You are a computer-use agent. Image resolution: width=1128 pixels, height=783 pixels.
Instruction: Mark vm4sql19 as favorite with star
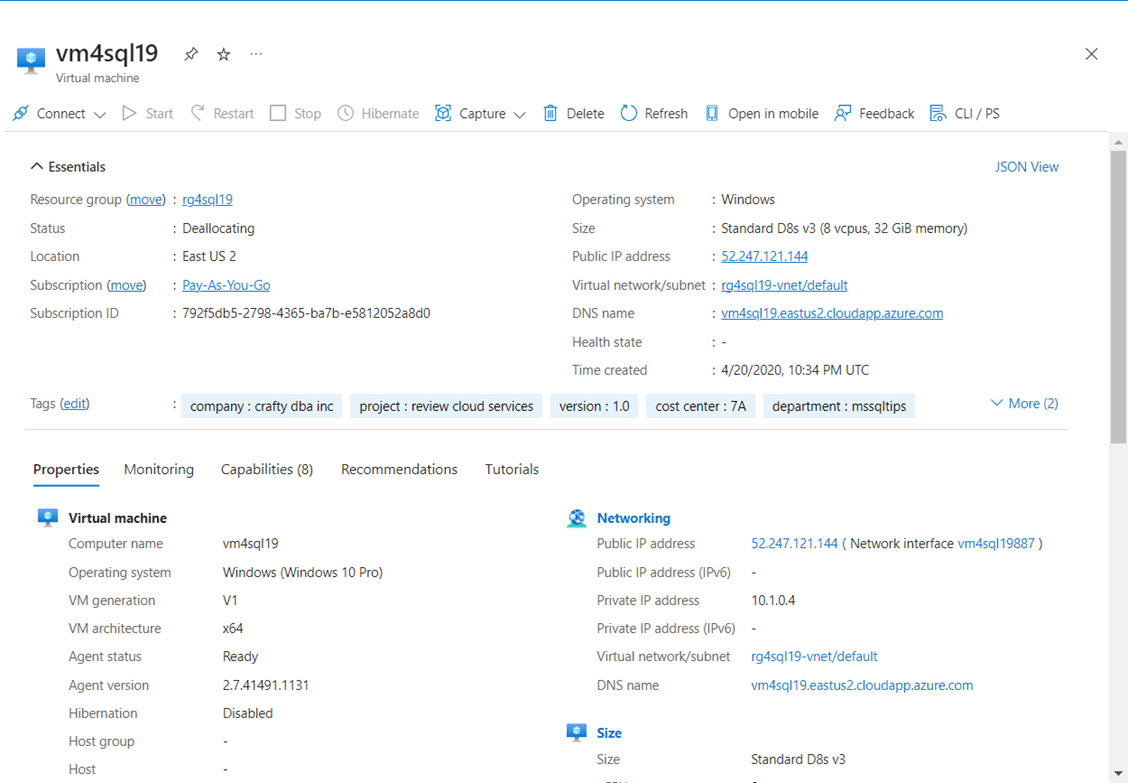[x=224, y=54]
